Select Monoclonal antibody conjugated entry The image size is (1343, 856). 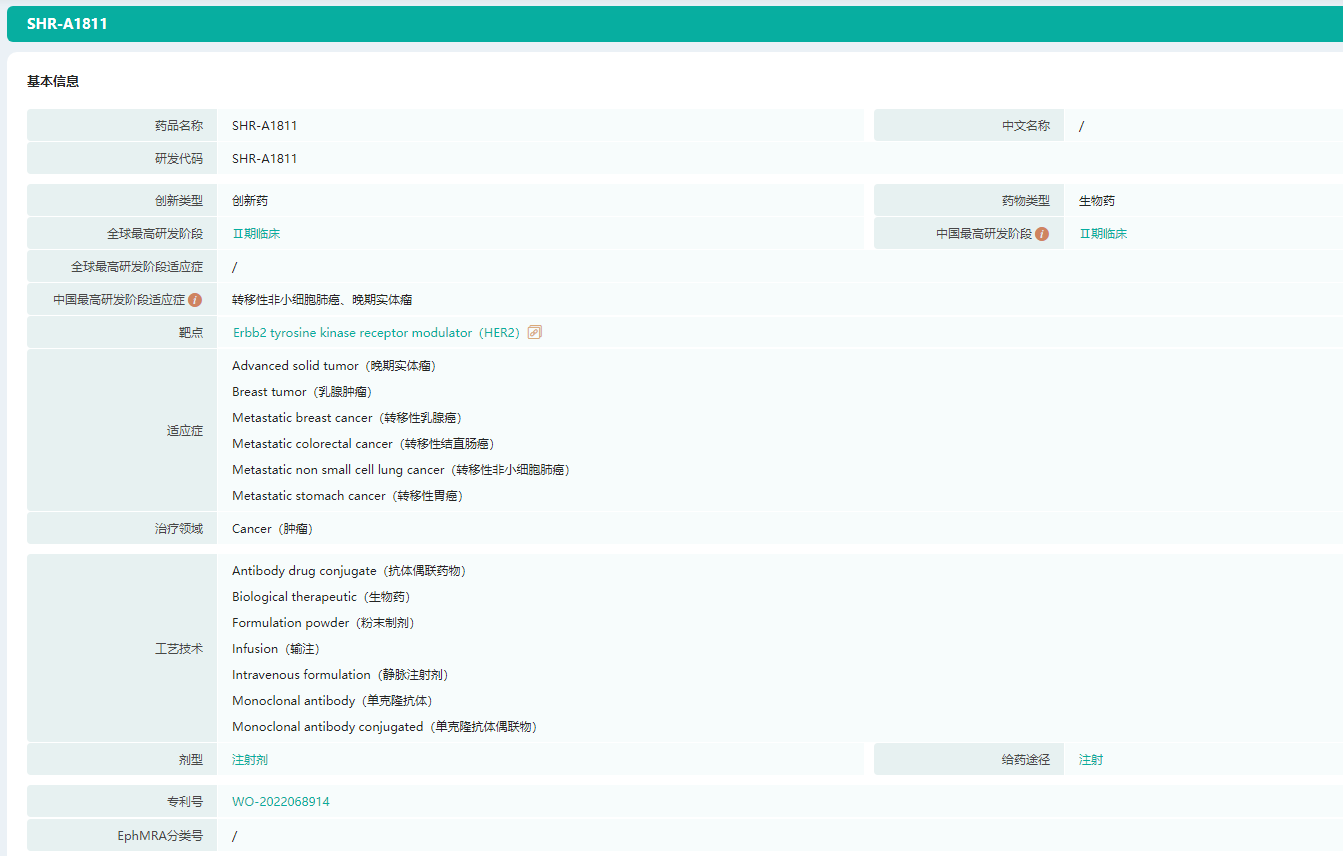[385, 727]
